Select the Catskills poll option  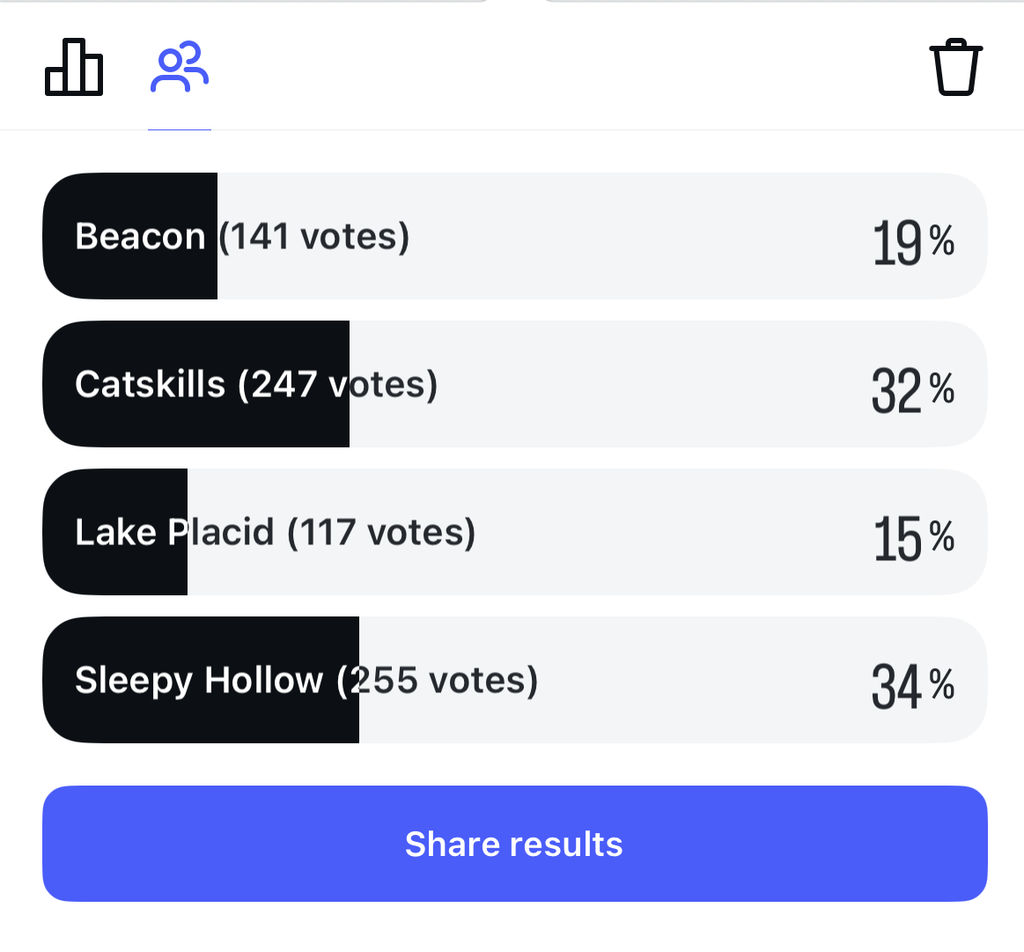tap(514, 383)
